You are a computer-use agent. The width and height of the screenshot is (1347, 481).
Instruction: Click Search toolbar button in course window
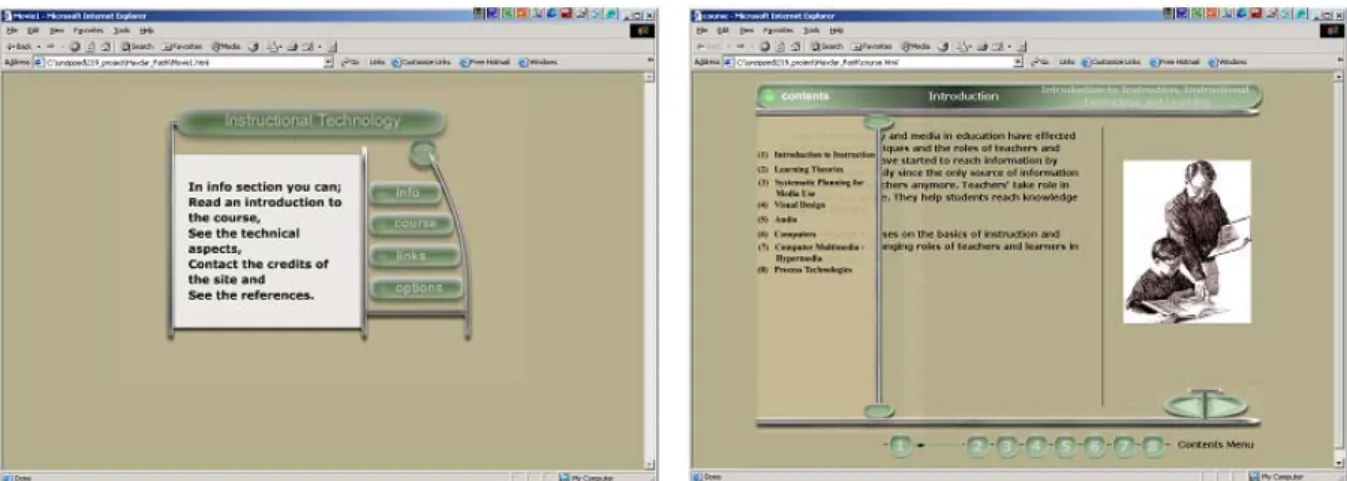[827, 46]
